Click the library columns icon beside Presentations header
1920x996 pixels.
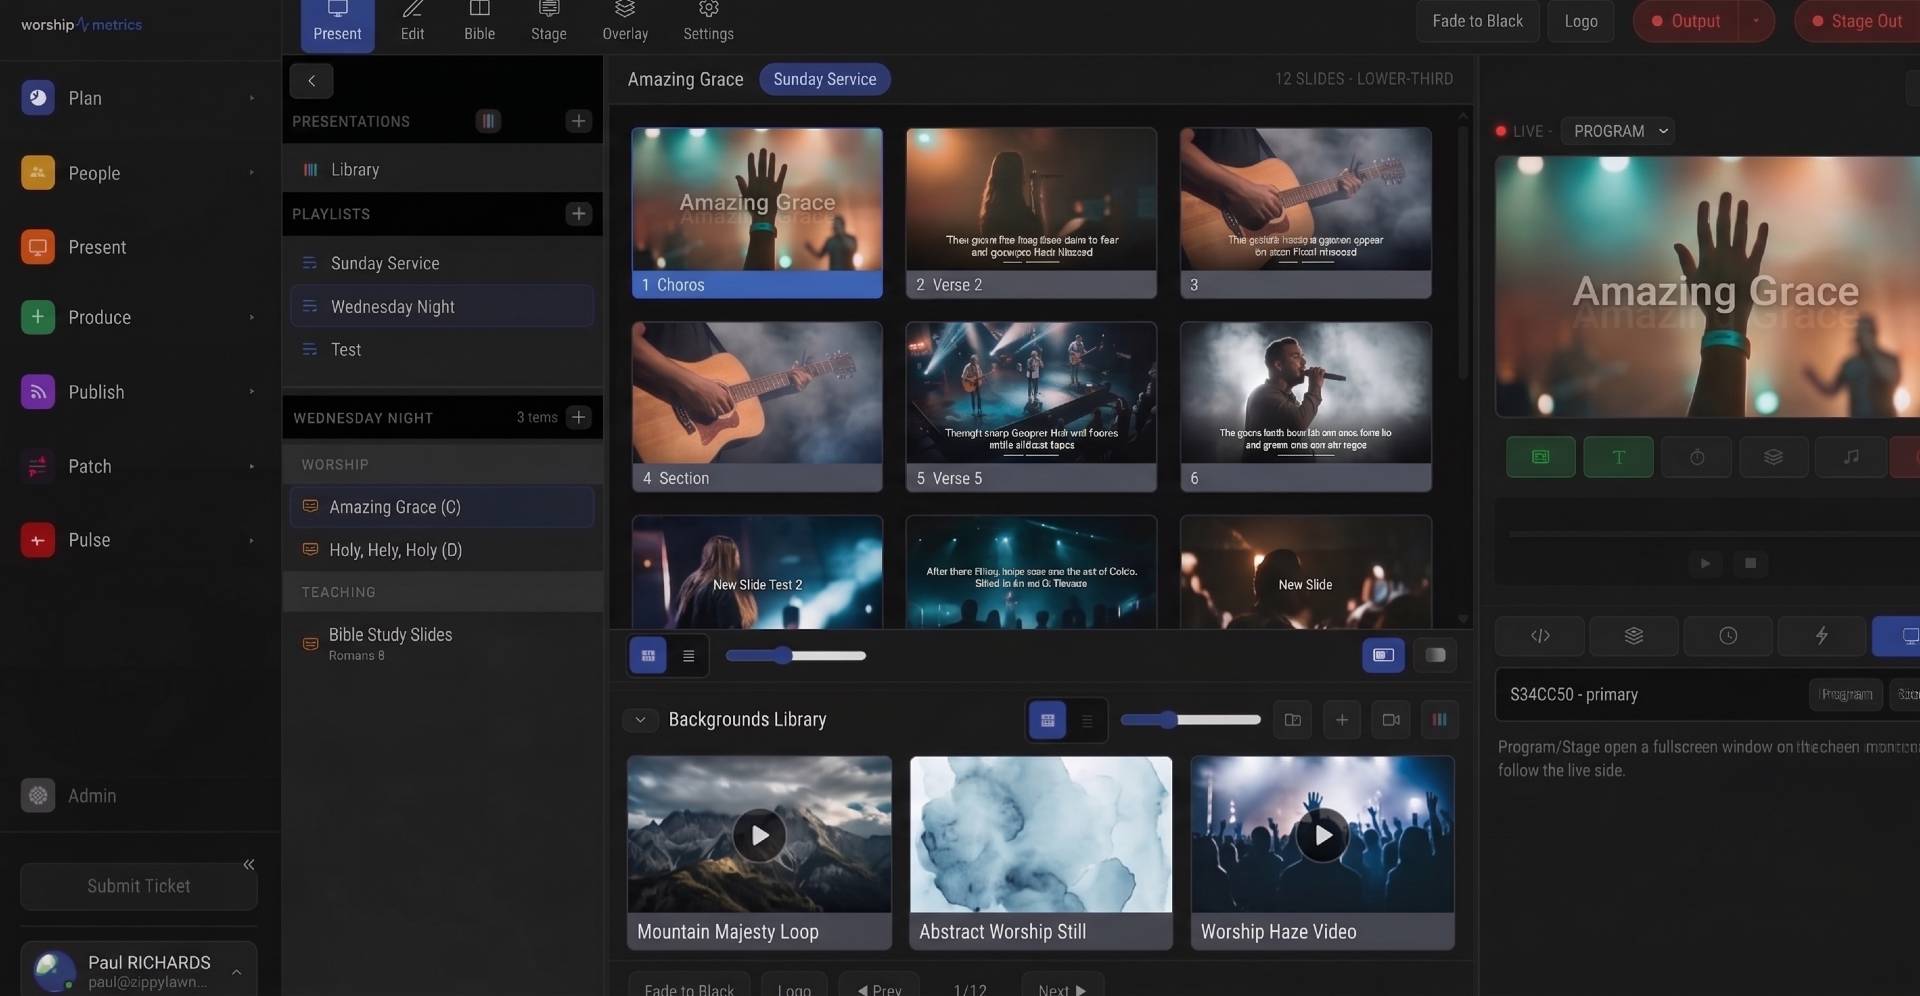pyautogui.click(x=488, y=121)
